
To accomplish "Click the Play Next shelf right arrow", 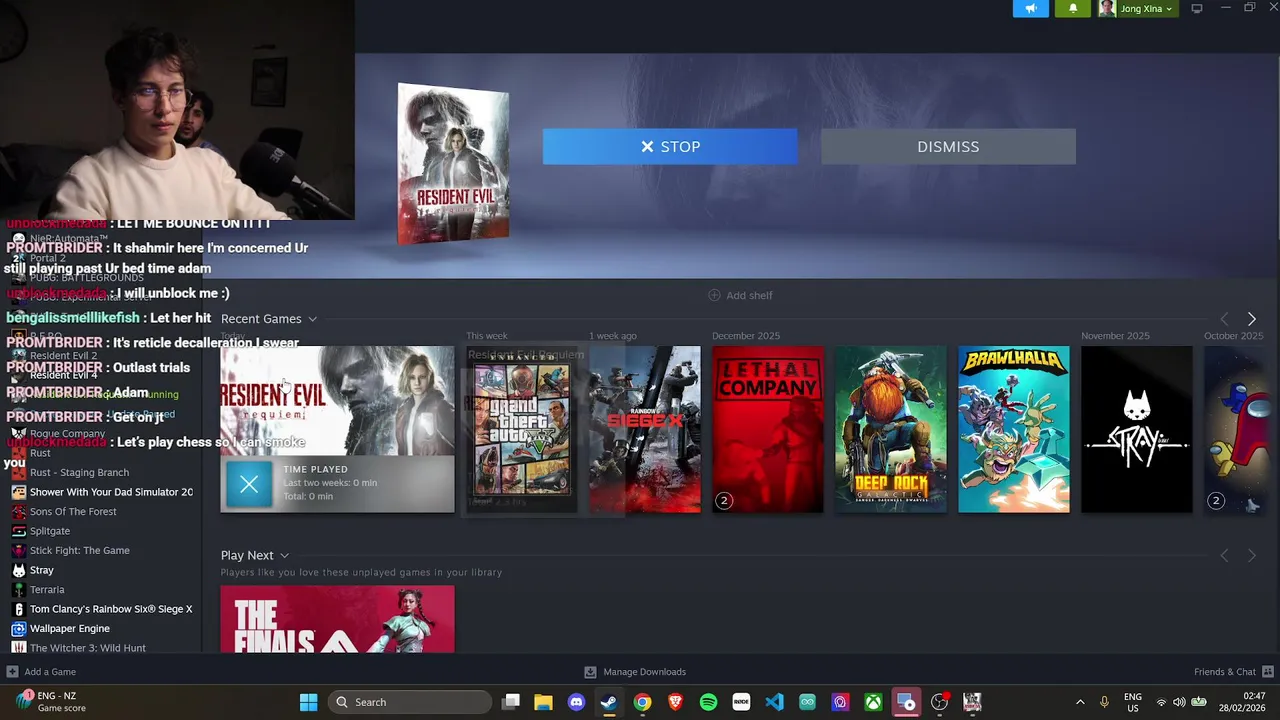I will pyautogui.click(x=1252, y=555).
